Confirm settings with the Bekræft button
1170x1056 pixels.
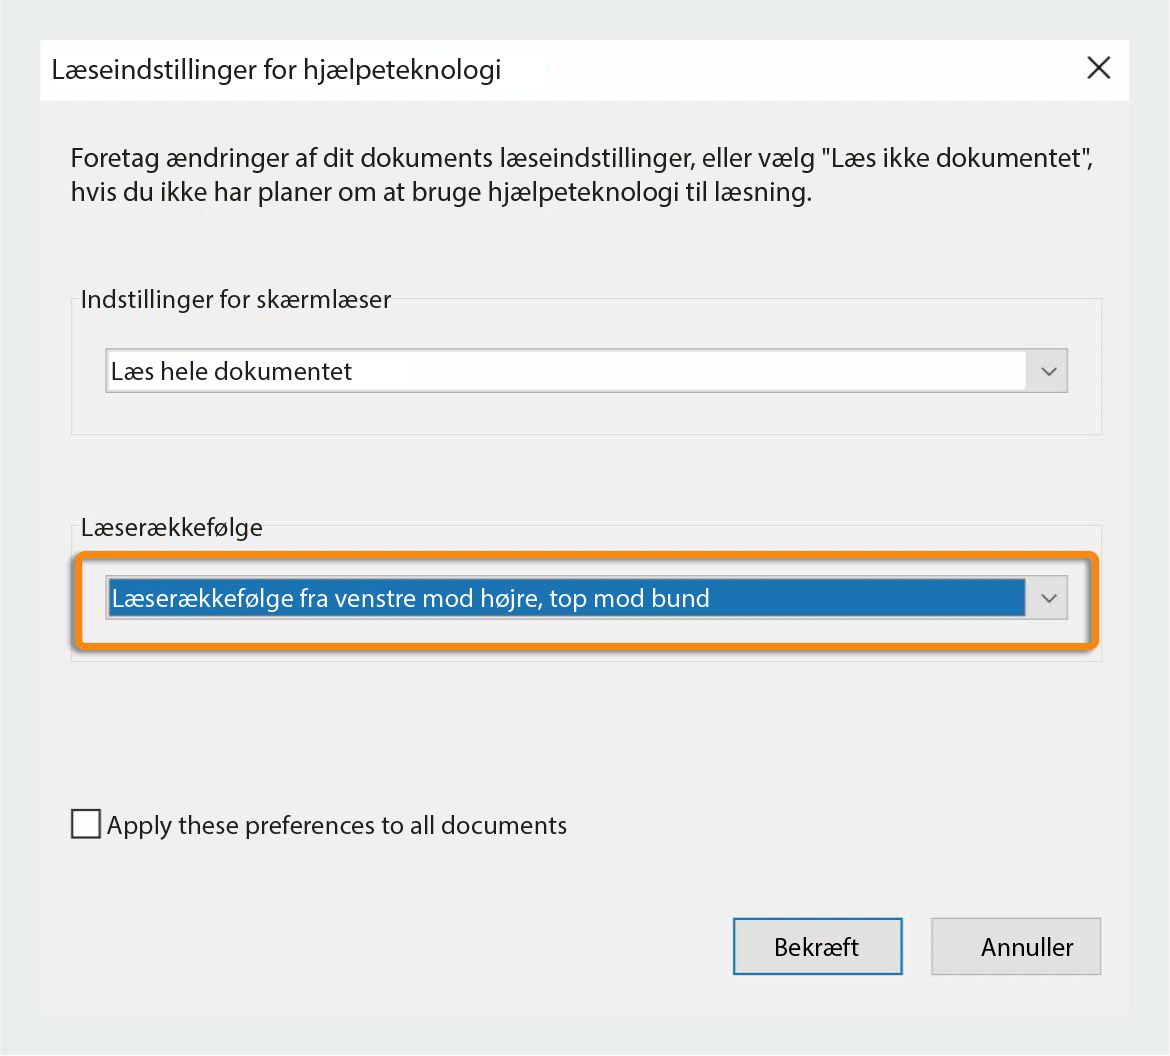(817, 946)
